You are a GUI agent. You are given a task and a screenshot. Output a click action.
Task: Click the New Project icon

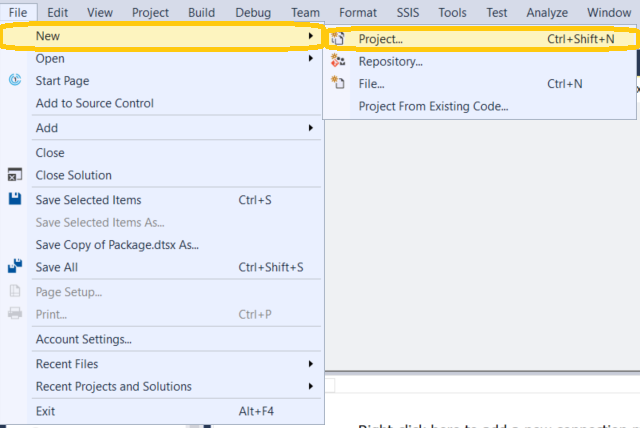[338, 39]
